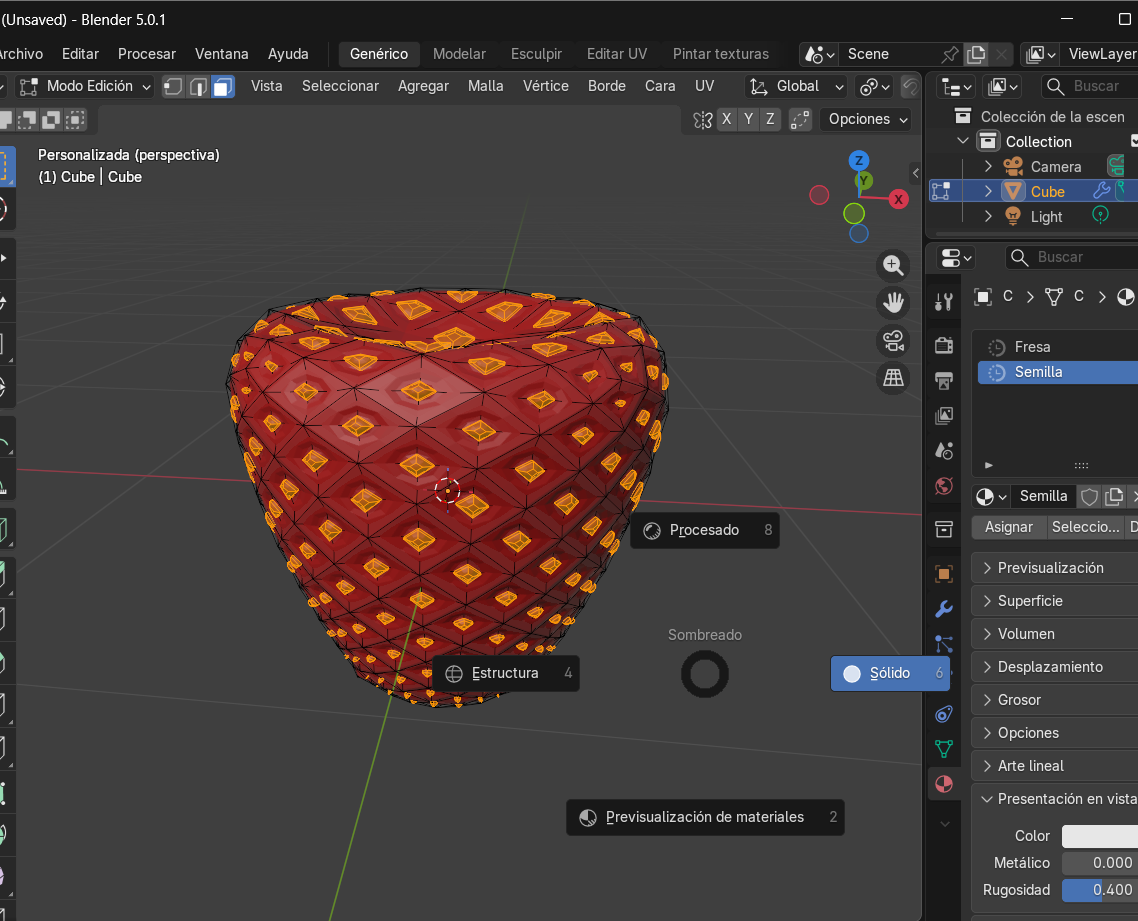
Task: Switch to vertex select mode
Action: (x=174, y=86)
